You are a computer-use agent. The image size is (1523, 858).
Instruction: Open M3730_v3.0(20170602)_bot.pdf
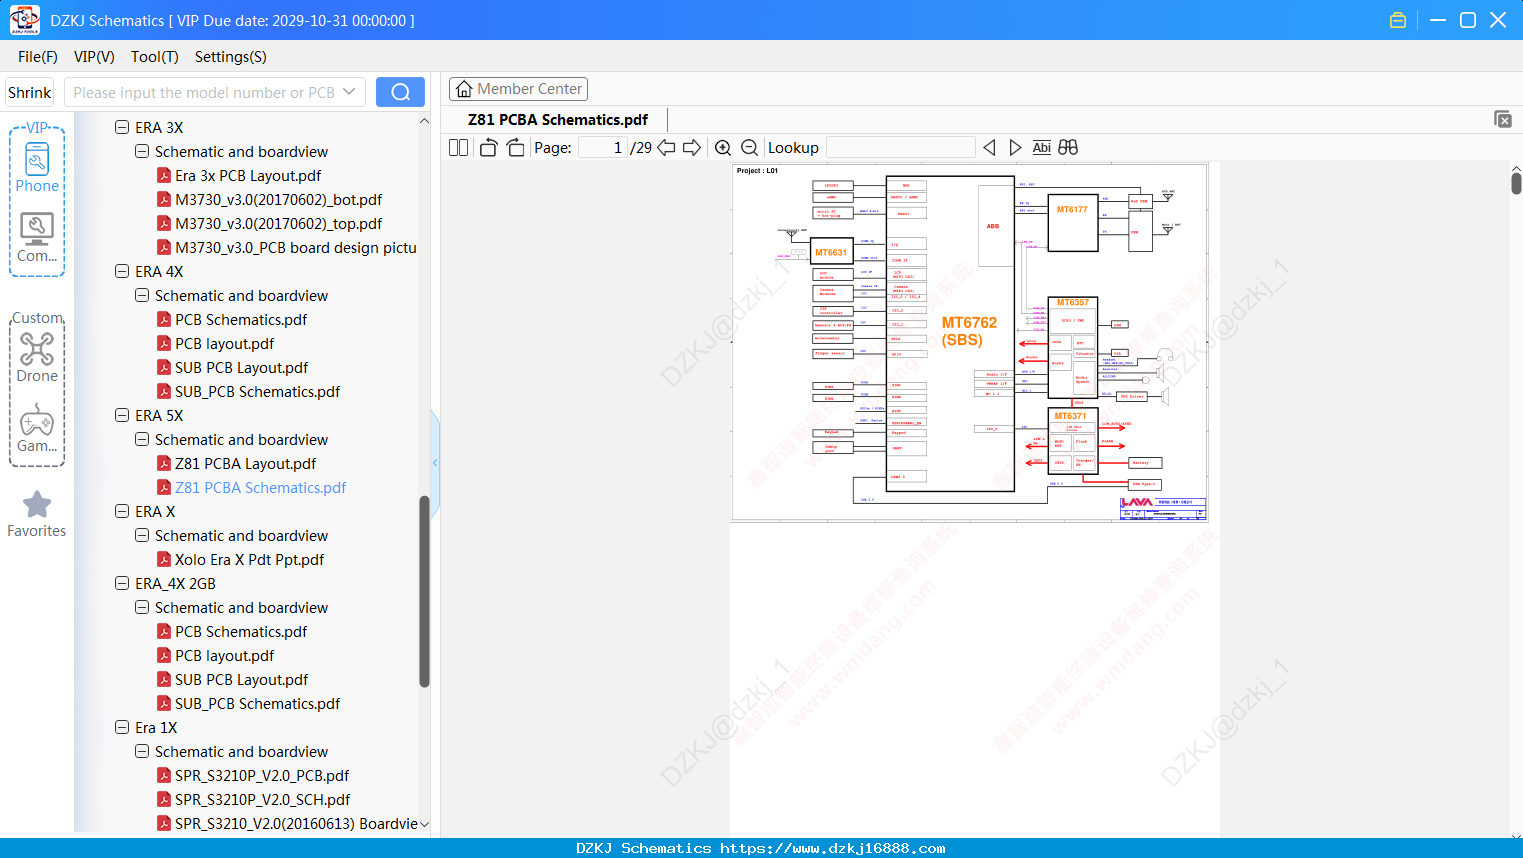point(278,200)
